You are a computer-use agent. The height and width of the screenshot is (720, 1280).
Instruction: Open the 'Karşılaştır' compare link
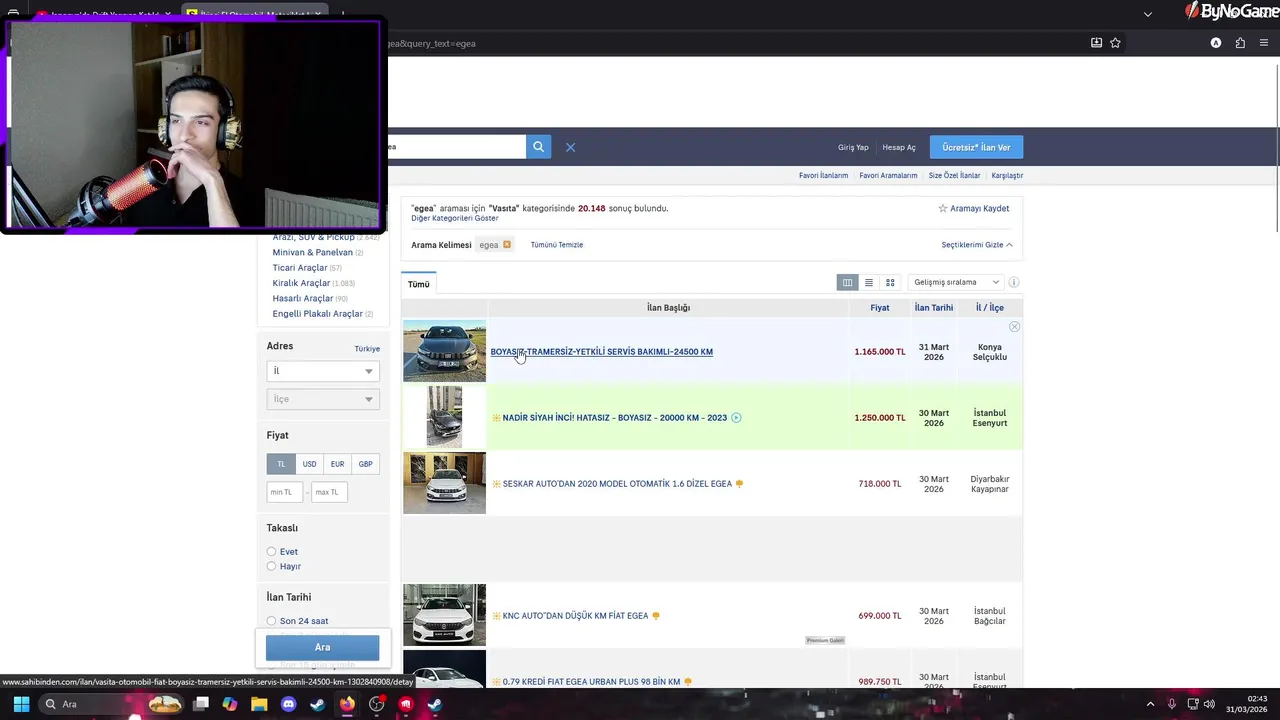(x=1007, y=176)
